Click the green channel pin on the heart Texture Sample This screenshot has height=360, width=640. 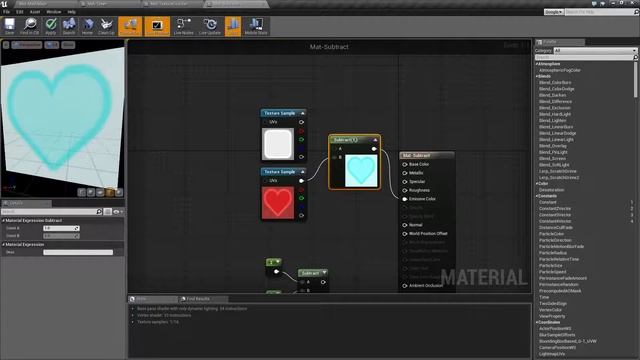pyautogui.click(x=302, y=198)
